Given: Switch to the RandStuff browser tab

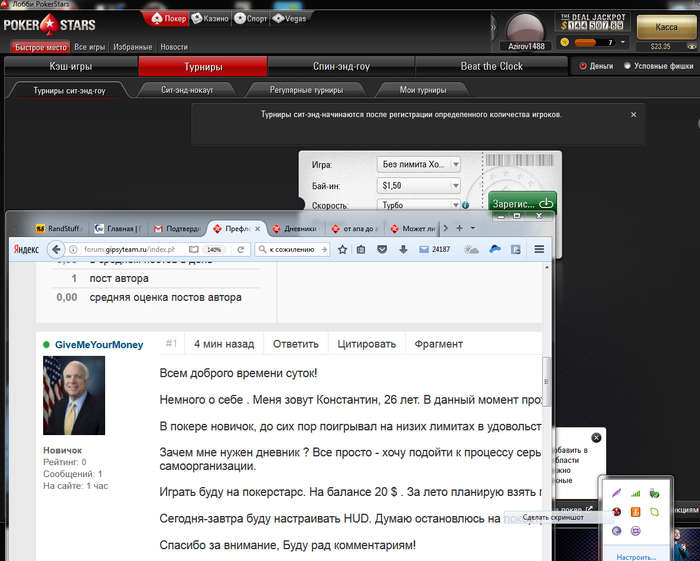Looking at the screenshot, I should (x=60, y=229).
